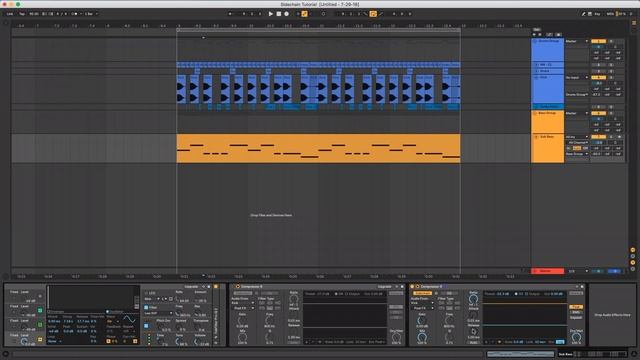Select RMS mode in second Compressor
The image size is (640, 360).
576,312
